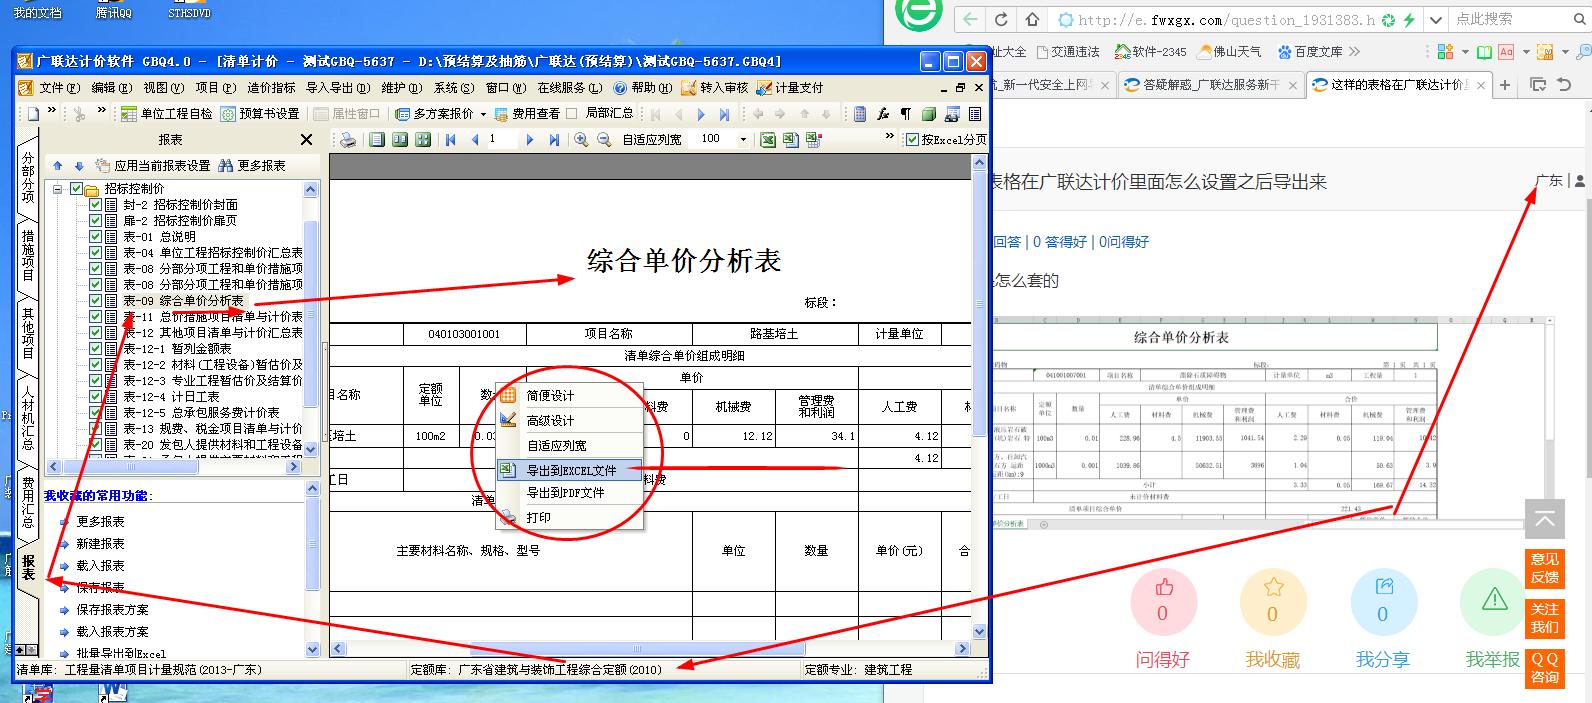Image resolution: width=1592 pixels, height=703 pixels.
Task: Click browser refresh icon
Action: (x=1001, y=19)
